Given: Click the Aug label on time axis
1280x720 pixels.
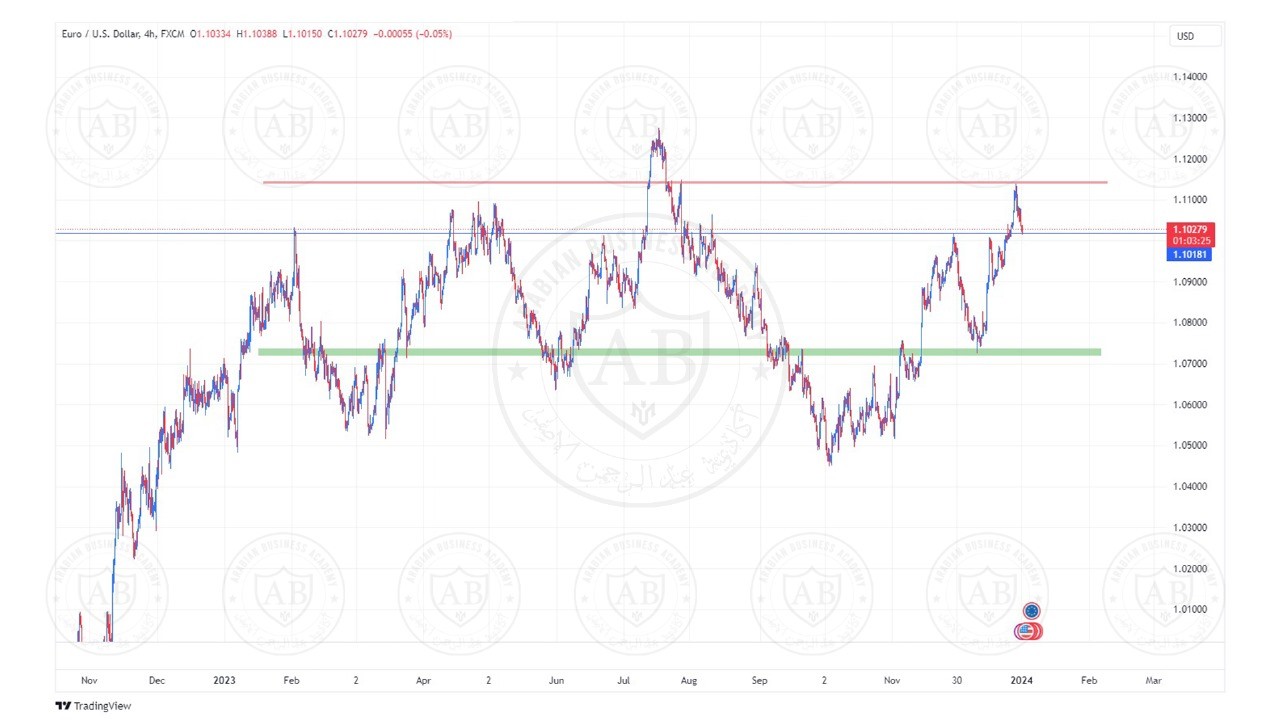Looking at the screenshot, I should pyautogui.click(x=688, y=680).
